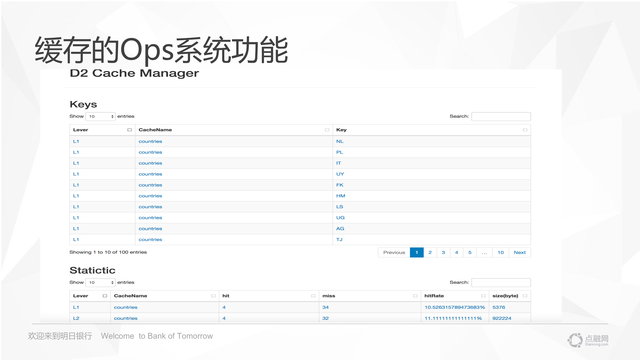The width and height of the screenshot is (640, 360).
Task: Go to page 3 of Keys
Action: pos(443,253)
